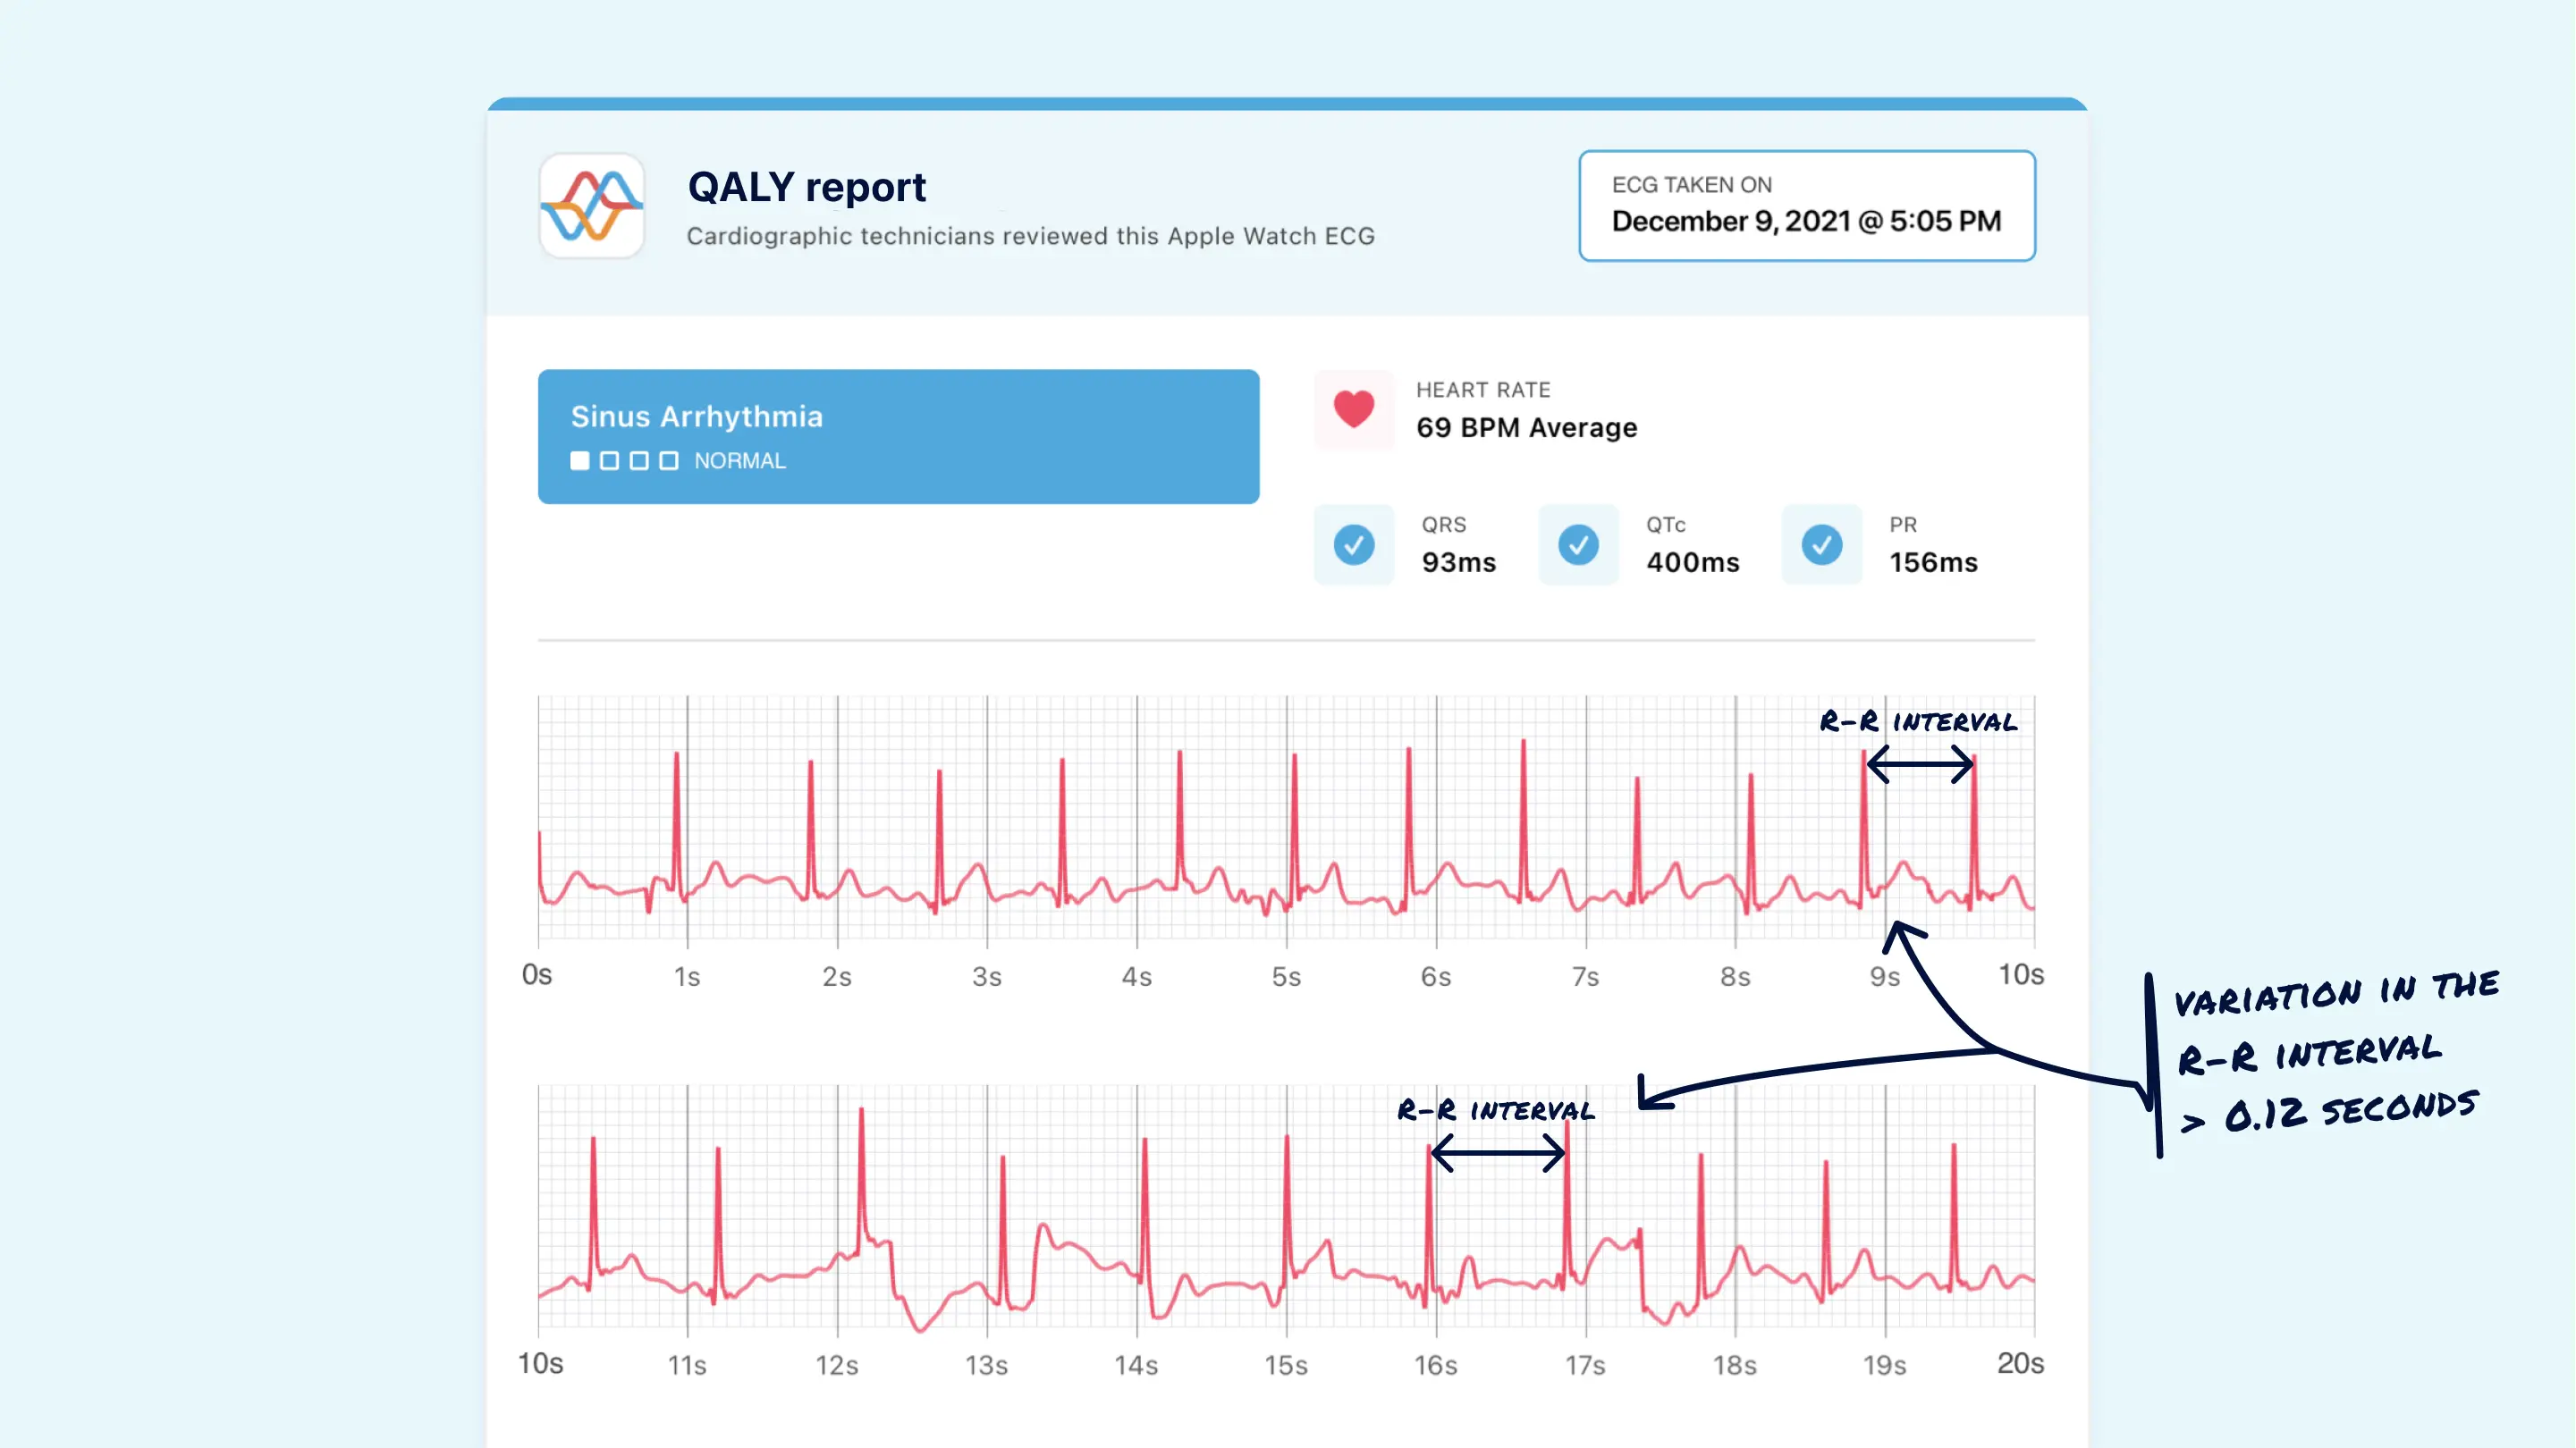Open the ECG TAKEN ON date selector

point(1806,205)
